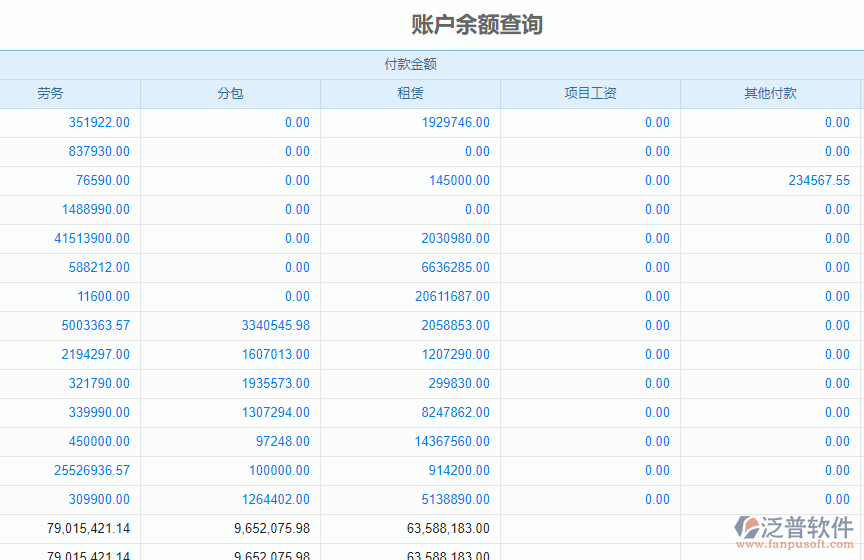
Task: Open the 351922.00 labor amount link
Action: pos(99,123)
